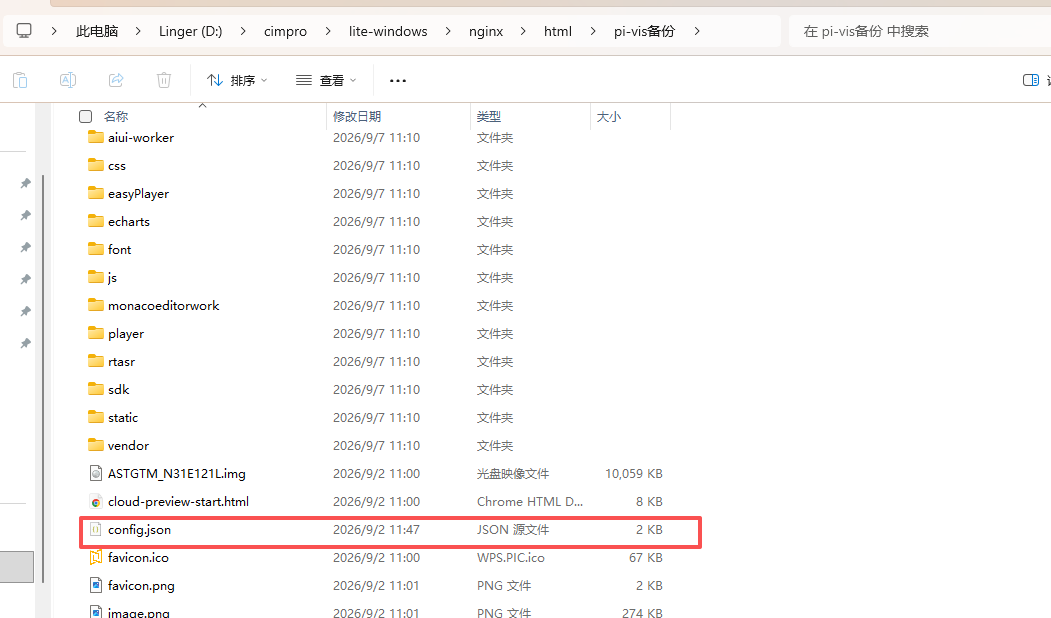
Task: Click the disc image icon of ASTGTM_N31E121L.img
Action: [x=96, y=473]
